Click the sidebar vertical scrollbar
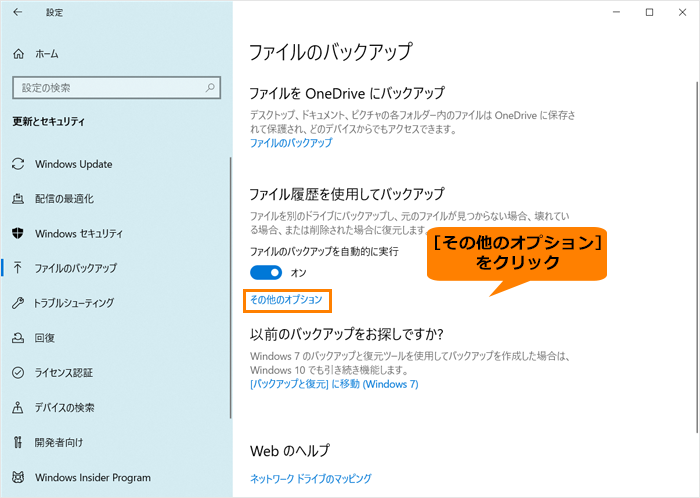 pos(230,287)
